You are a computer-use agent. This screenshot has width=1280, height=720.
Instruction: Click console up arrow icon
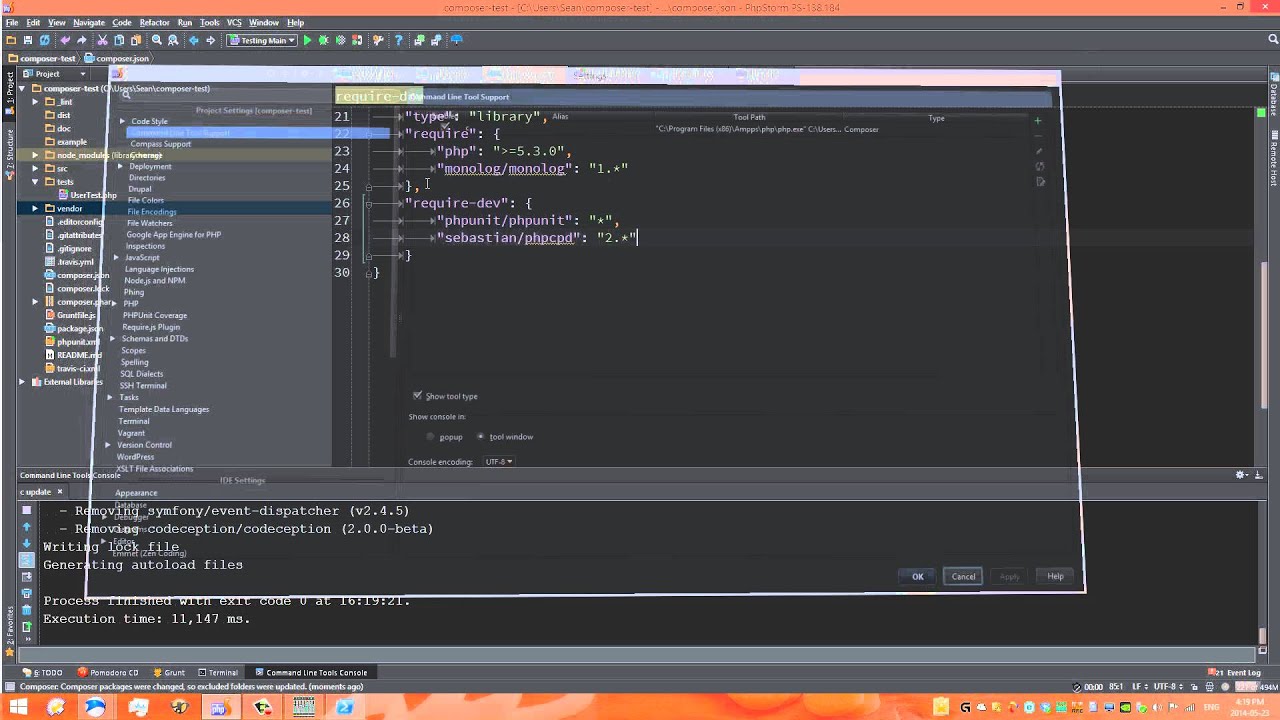(x=27, y=527)
